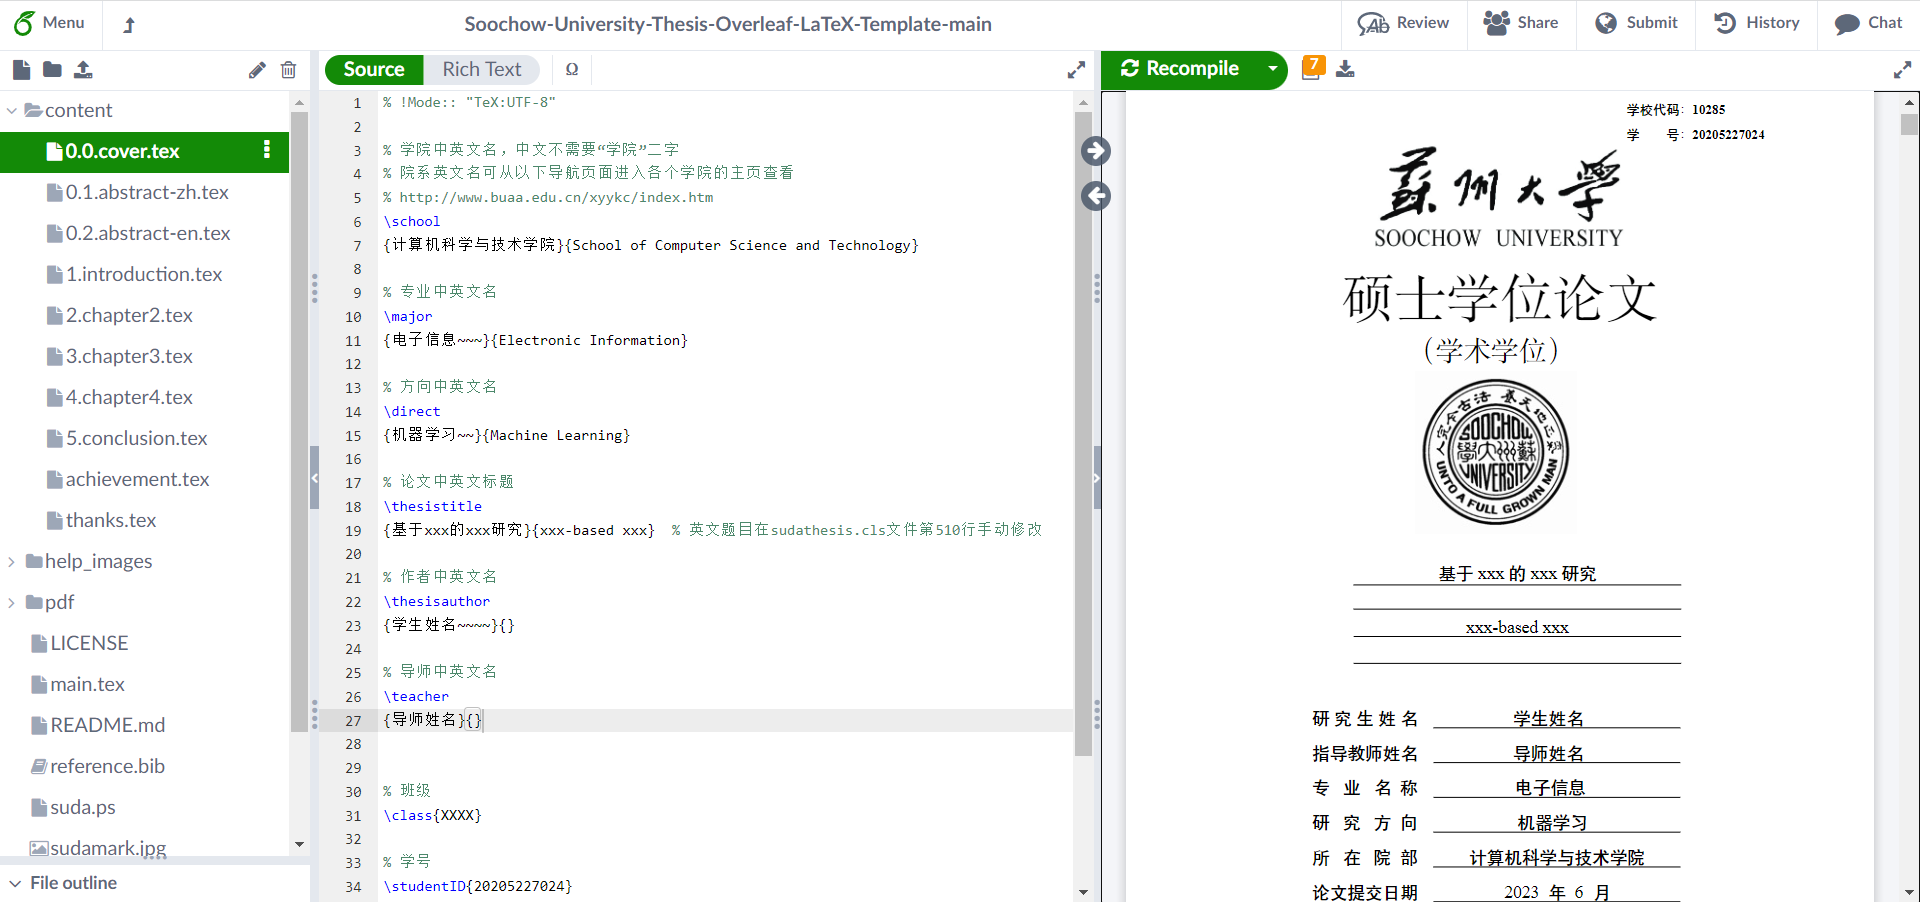Screen dimensions: 1920x902
Task: Delete selected file with trash icon
Action: point(288,70)
